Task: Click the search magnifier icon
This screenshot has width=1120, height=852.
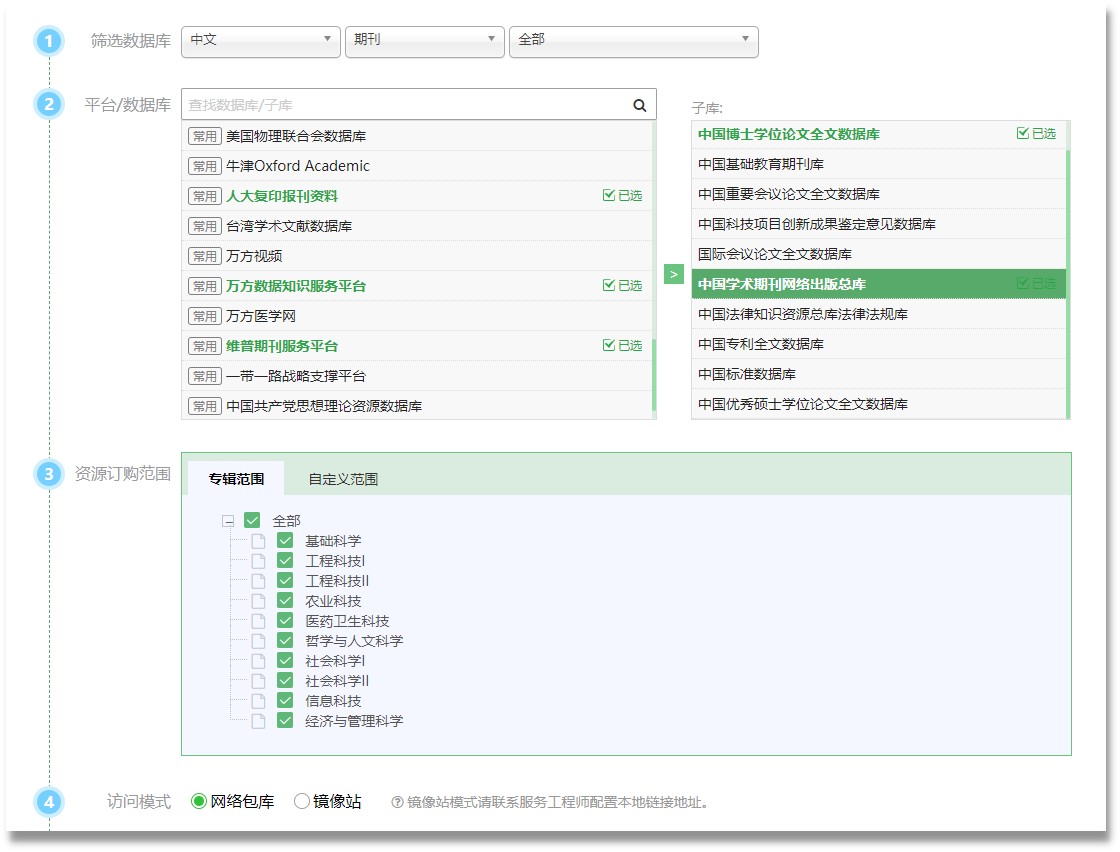Action: pos(638,104)
